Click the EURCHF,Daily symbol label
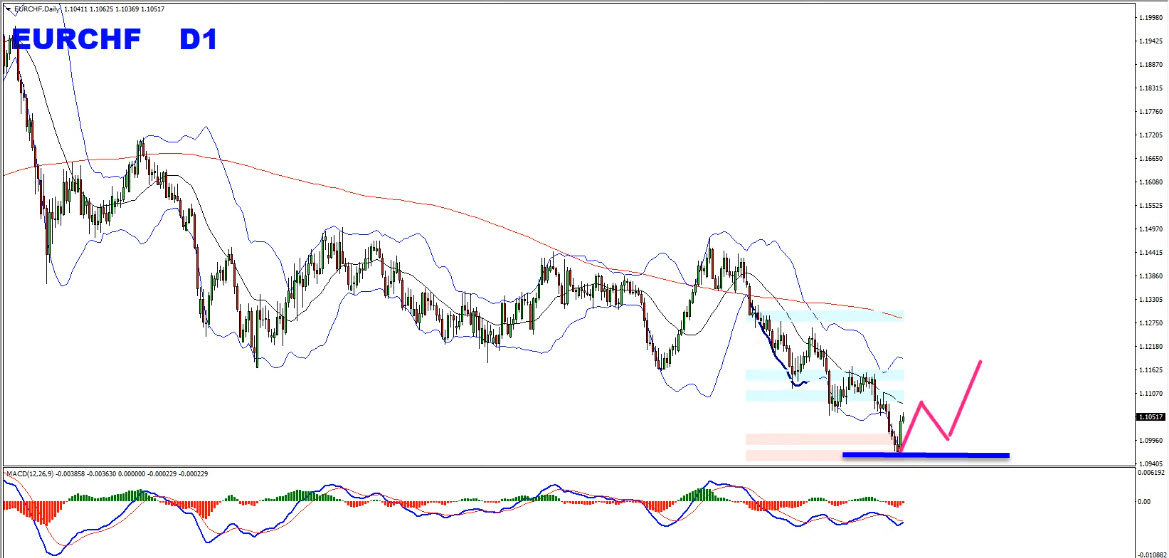This screenshot has height=558, width=1169. 34,9
